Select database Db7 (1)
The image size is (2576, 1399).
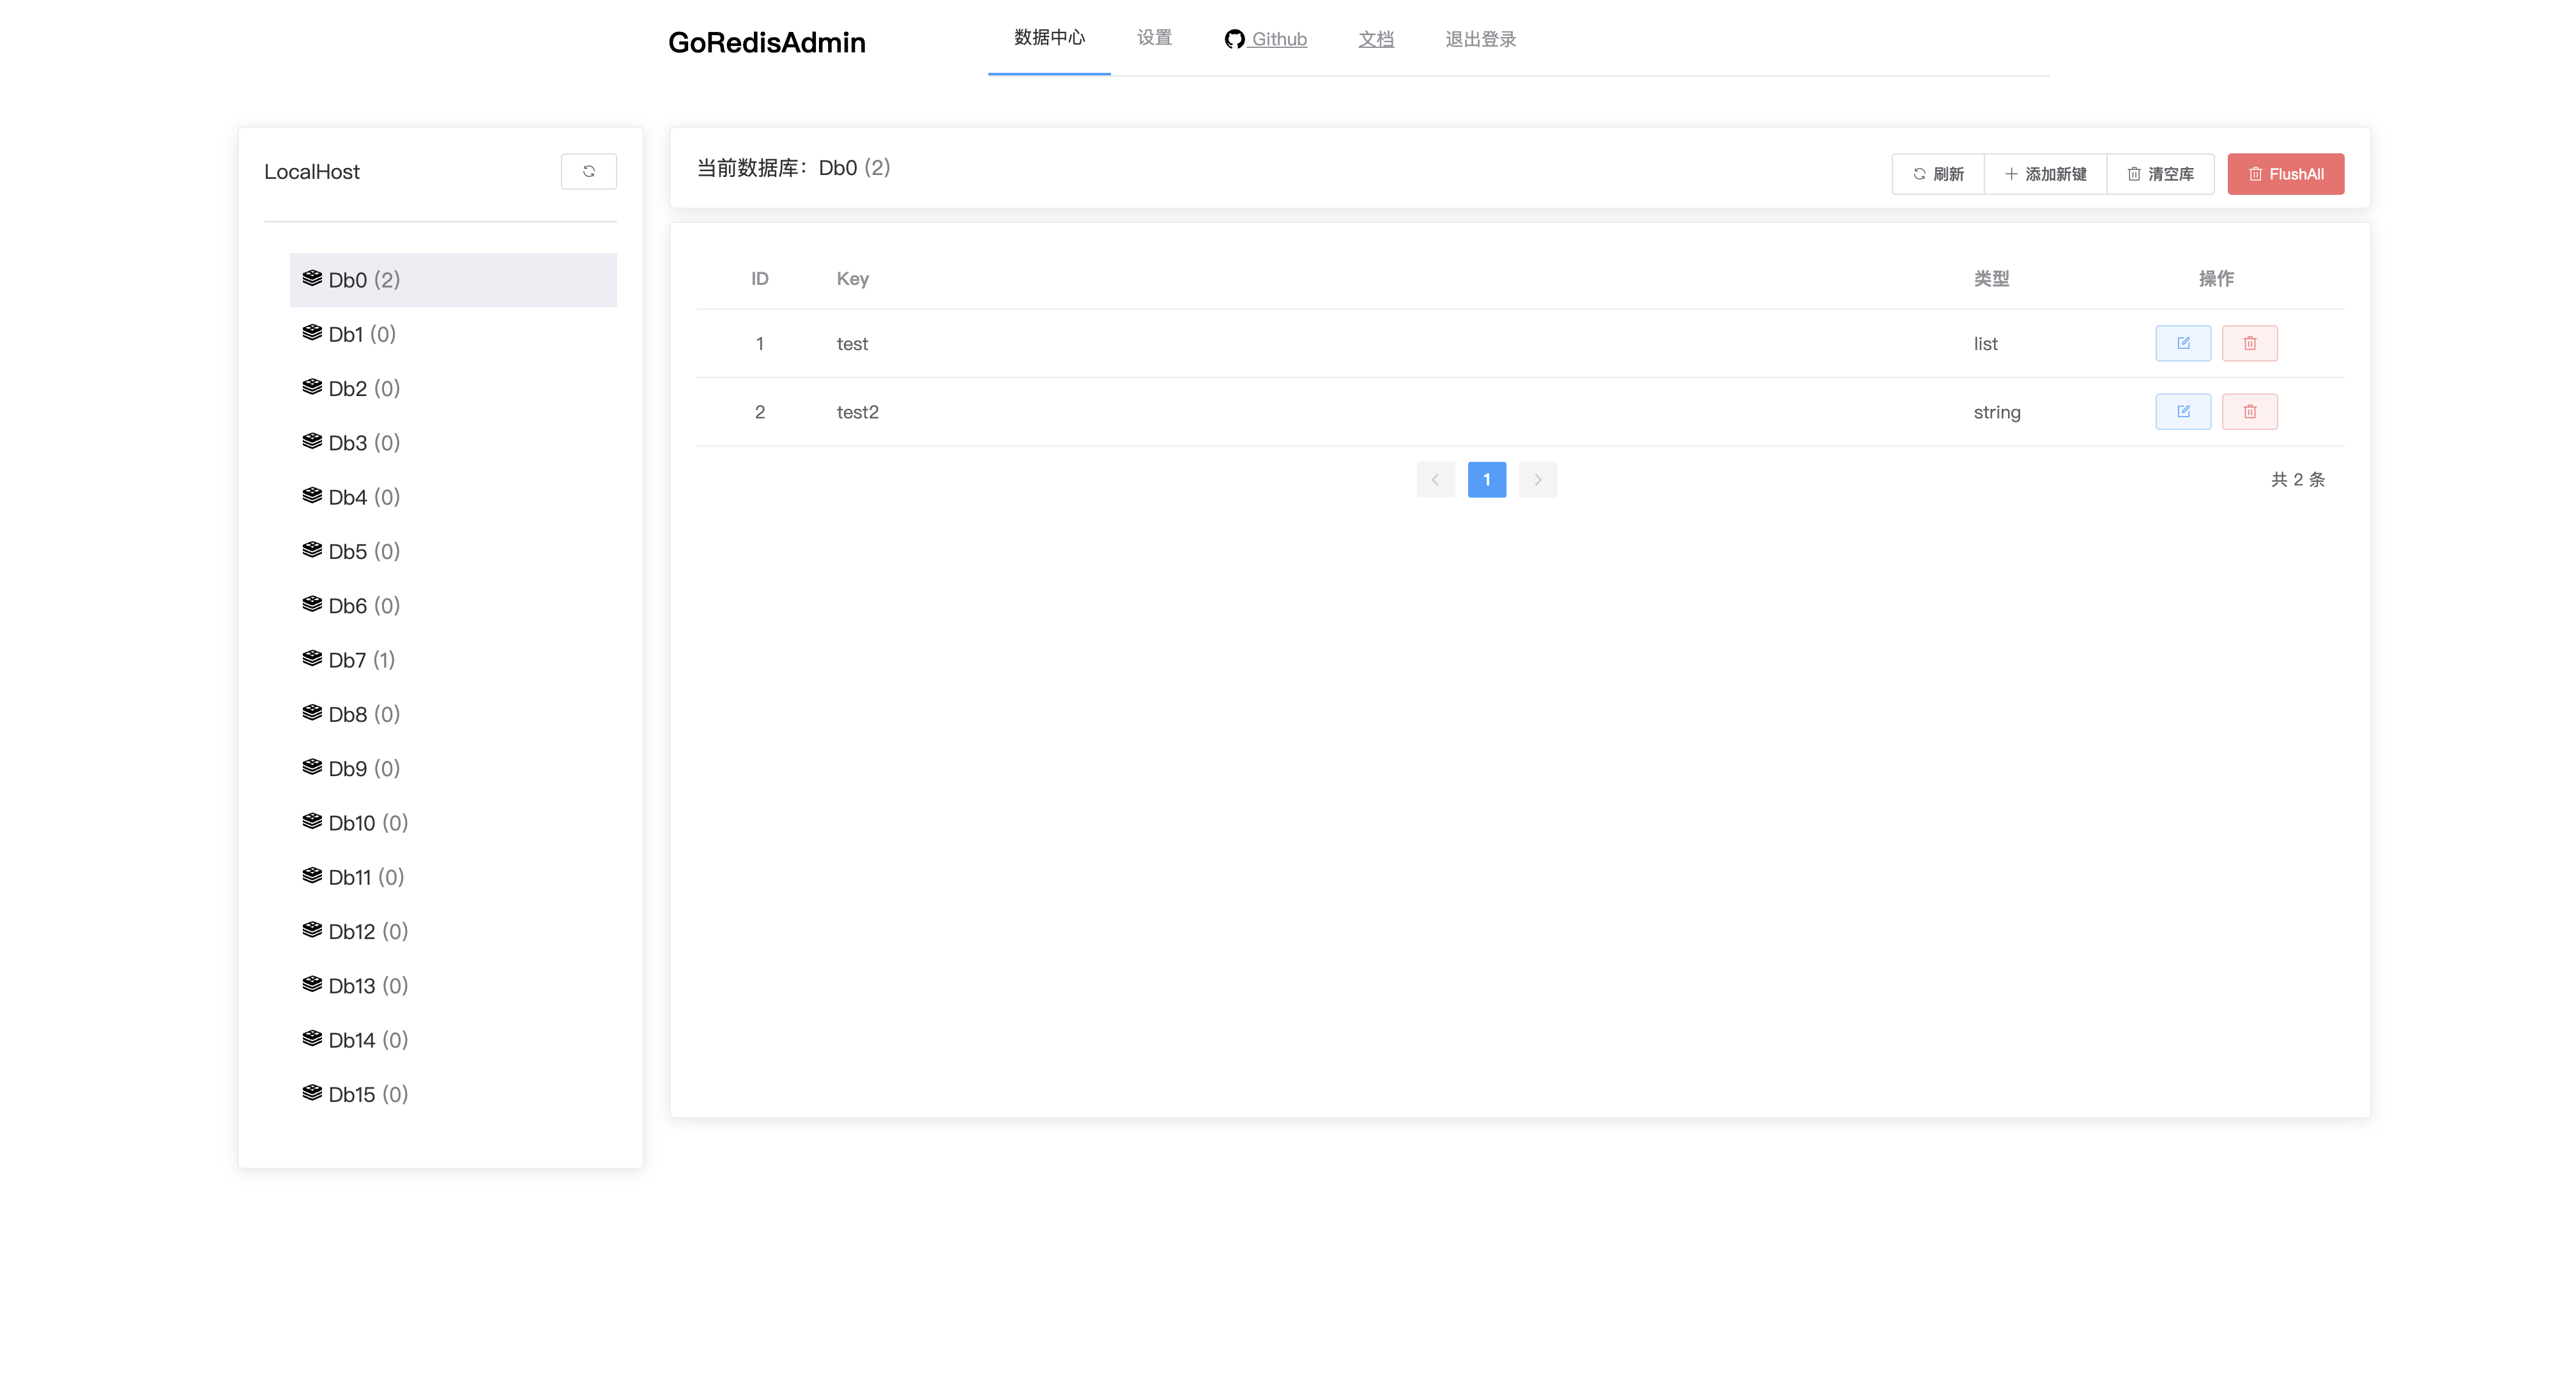(453, 660)
